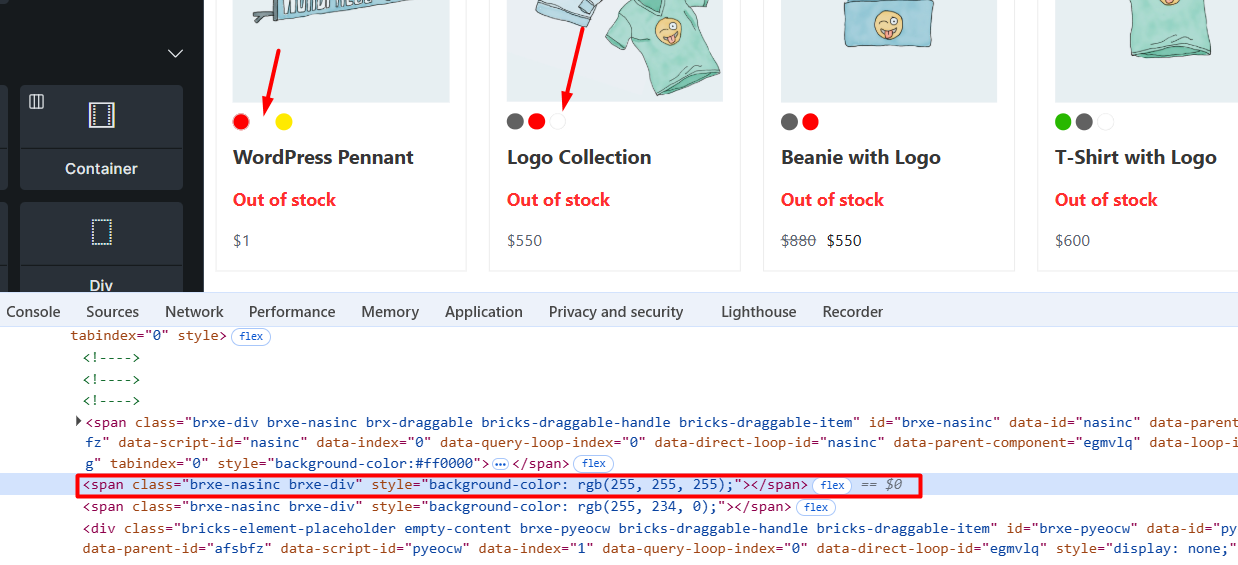Toggle the flex badge on the highlighted span
Screen dimensions: 1238x565
tap(832, 485)
